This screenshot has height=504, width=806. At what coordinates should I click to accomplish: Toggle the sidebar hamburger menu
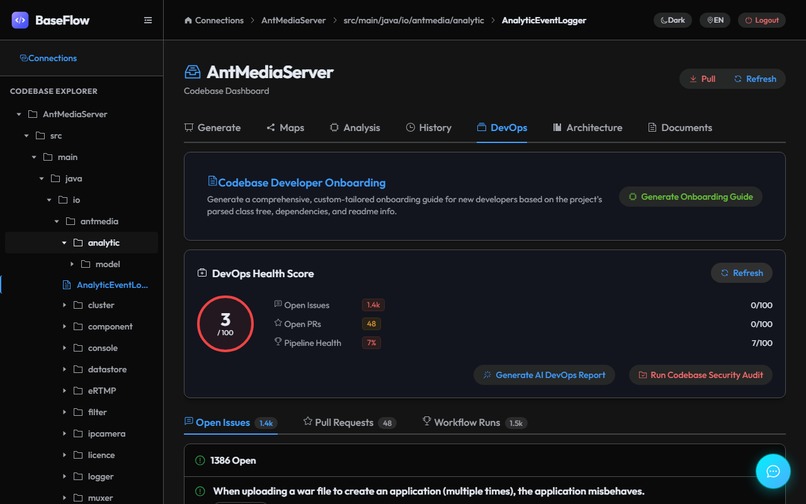point(148,20)
